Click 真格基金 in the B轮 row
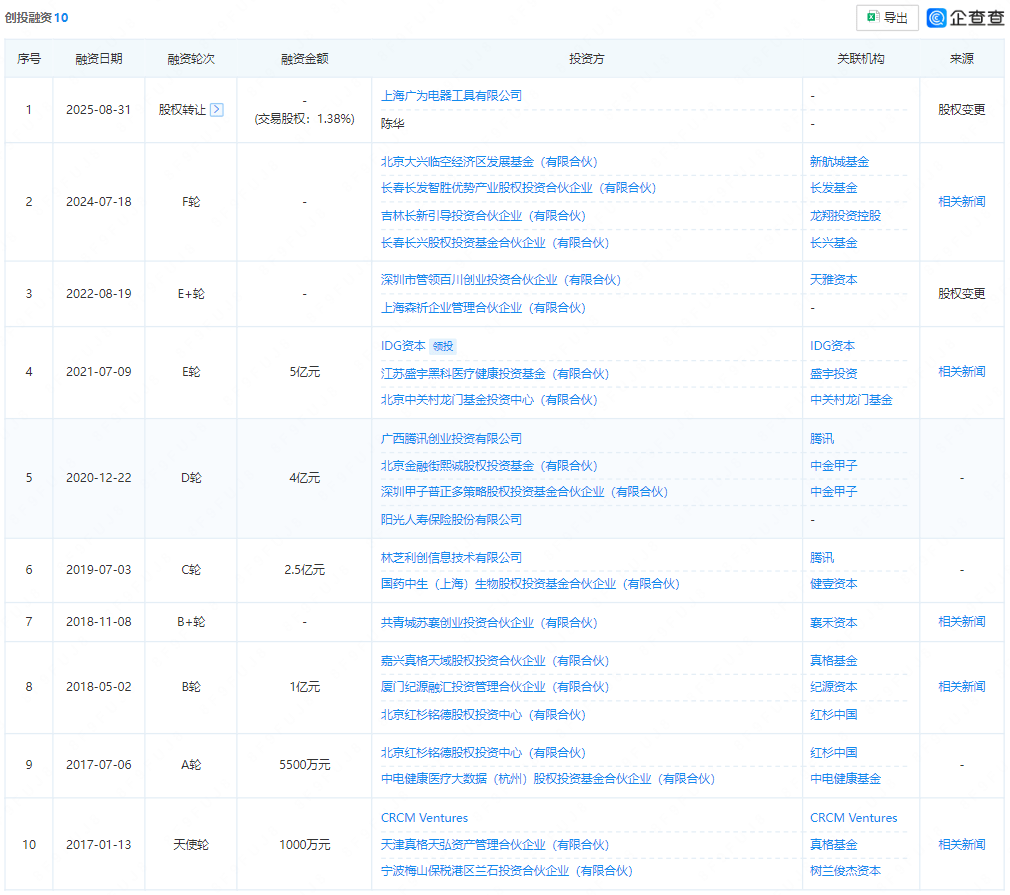This screenshot has width=1010, height=895. (x=833, y=661)
